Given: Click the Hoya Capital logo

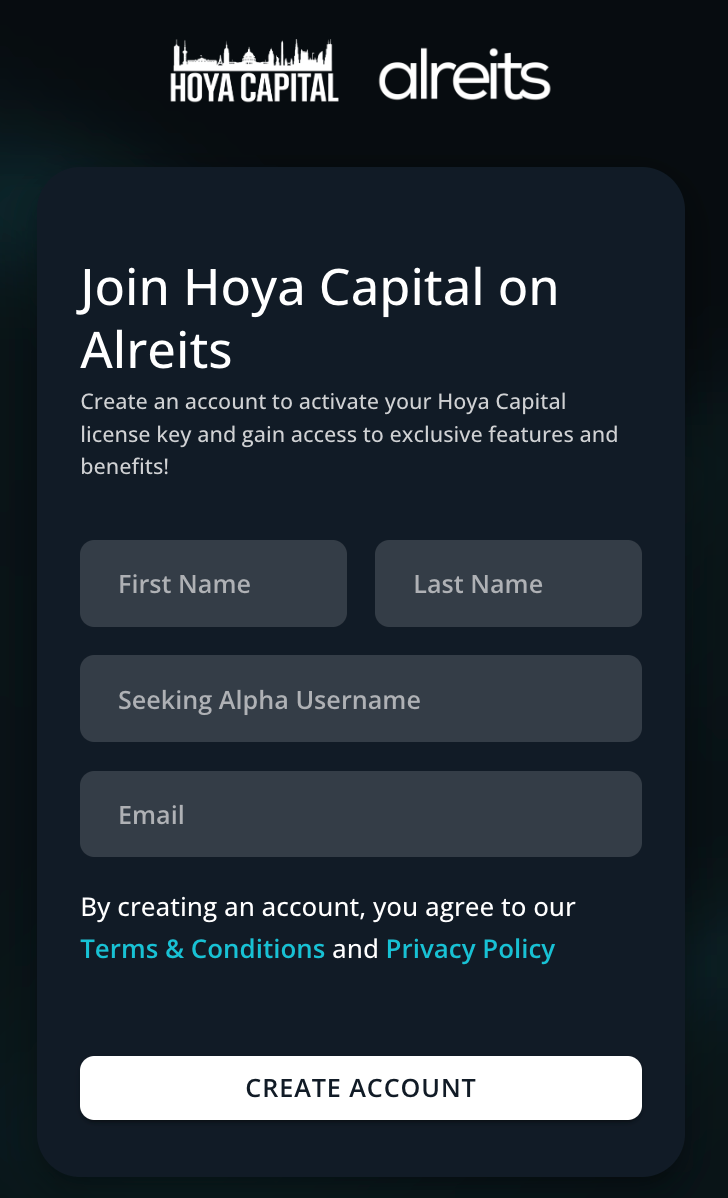Looking at the screenshot, I should (254, 72).
